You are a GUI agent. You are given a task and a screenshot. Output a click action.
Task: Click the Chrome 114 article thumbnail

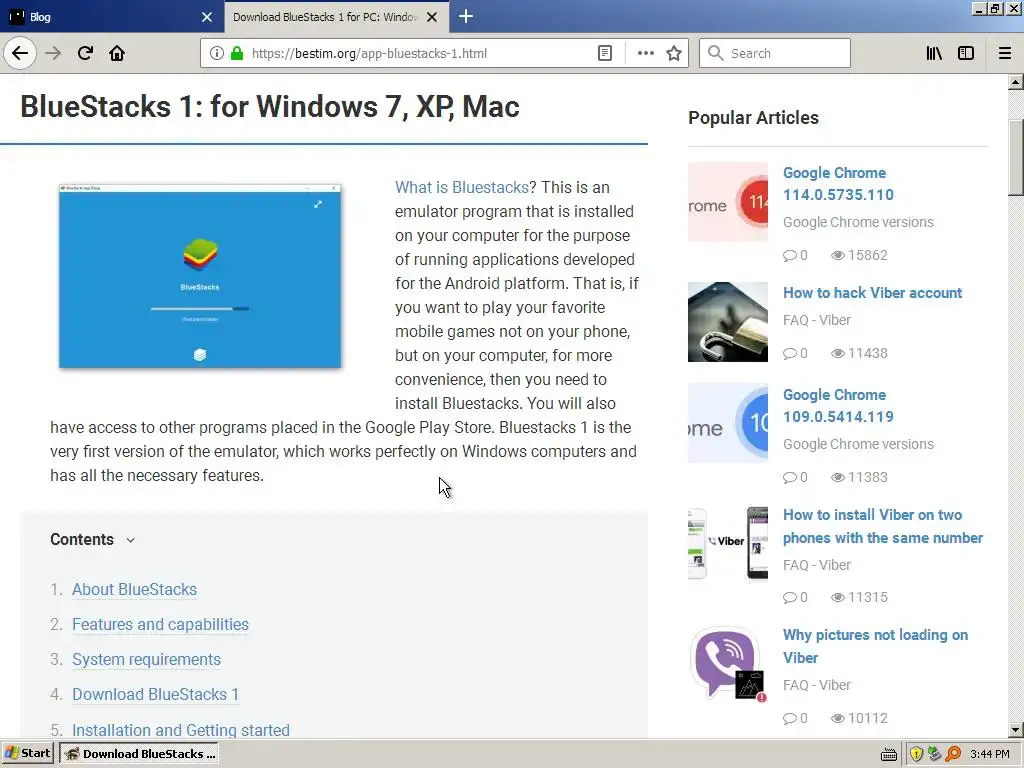[728, 202]
